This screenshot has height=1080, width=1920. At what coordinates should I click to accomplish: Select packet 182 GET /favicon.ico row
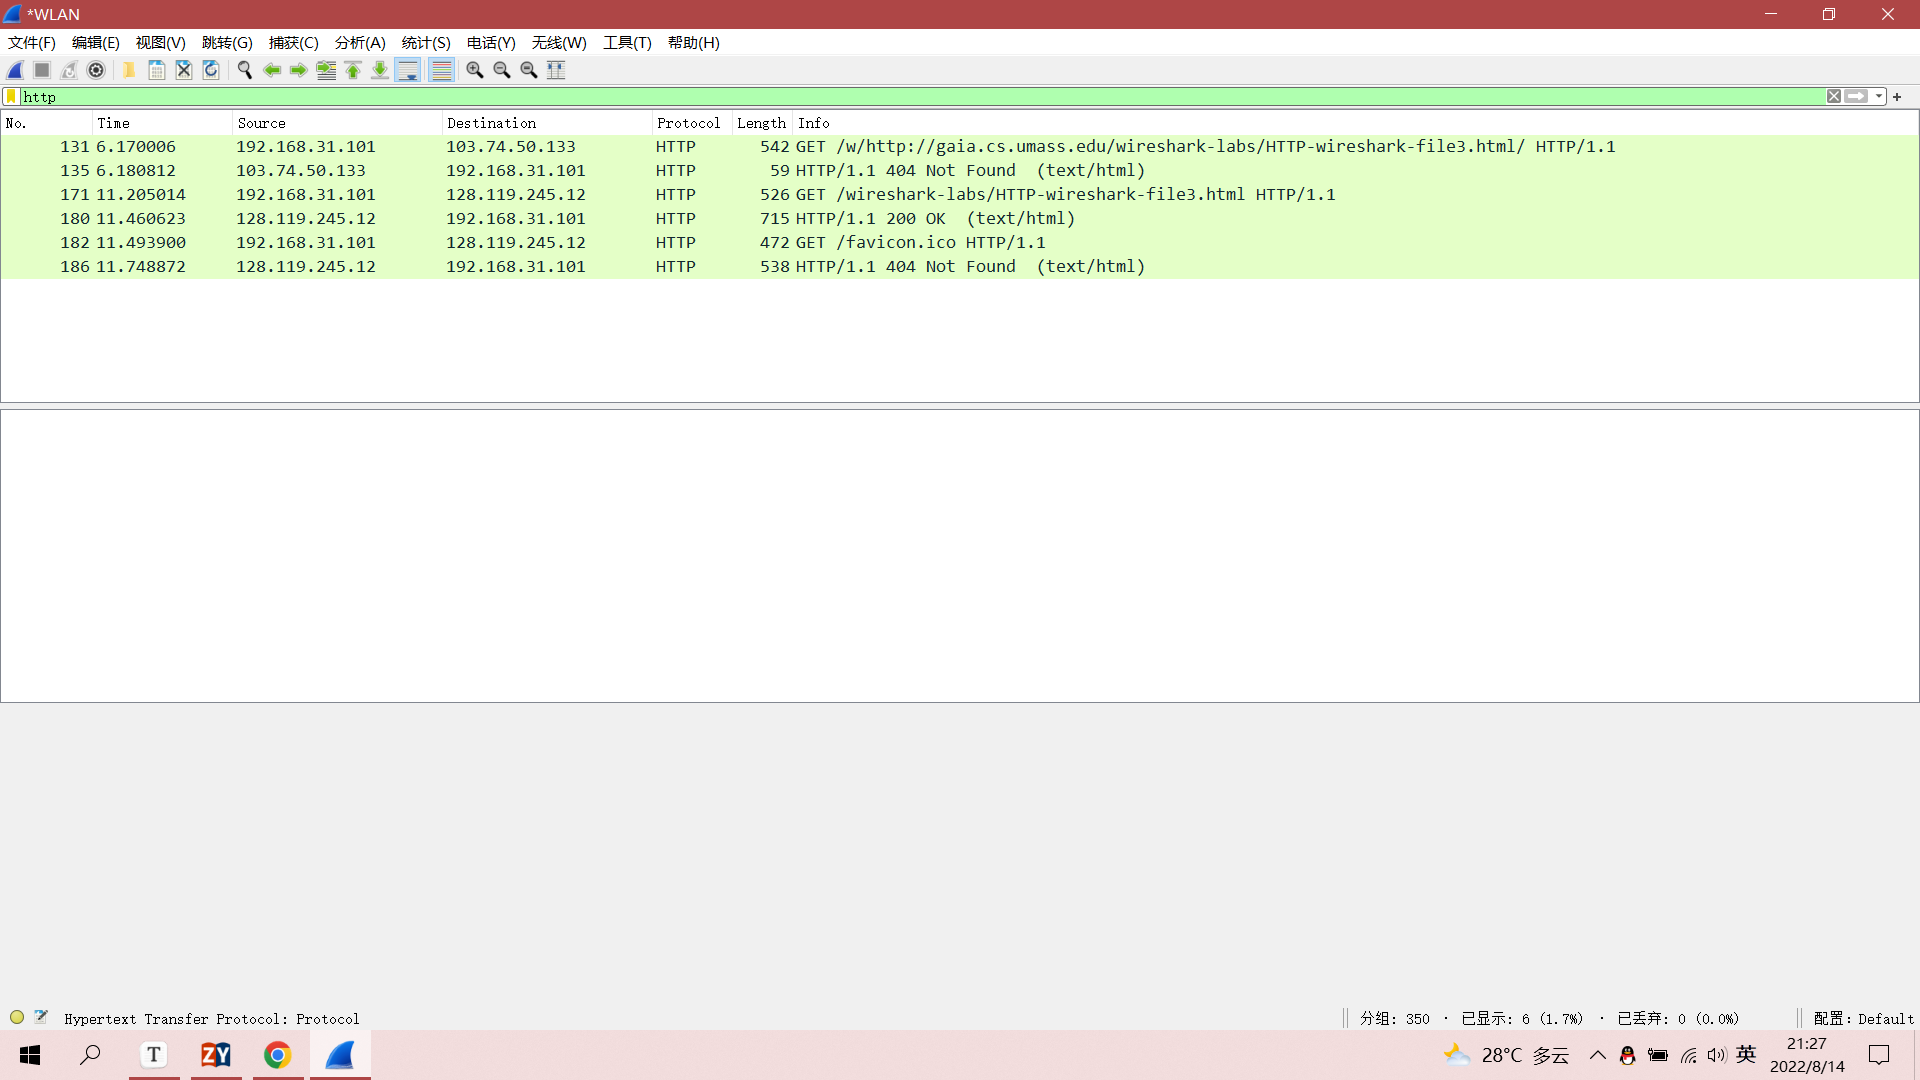point(960,243)
